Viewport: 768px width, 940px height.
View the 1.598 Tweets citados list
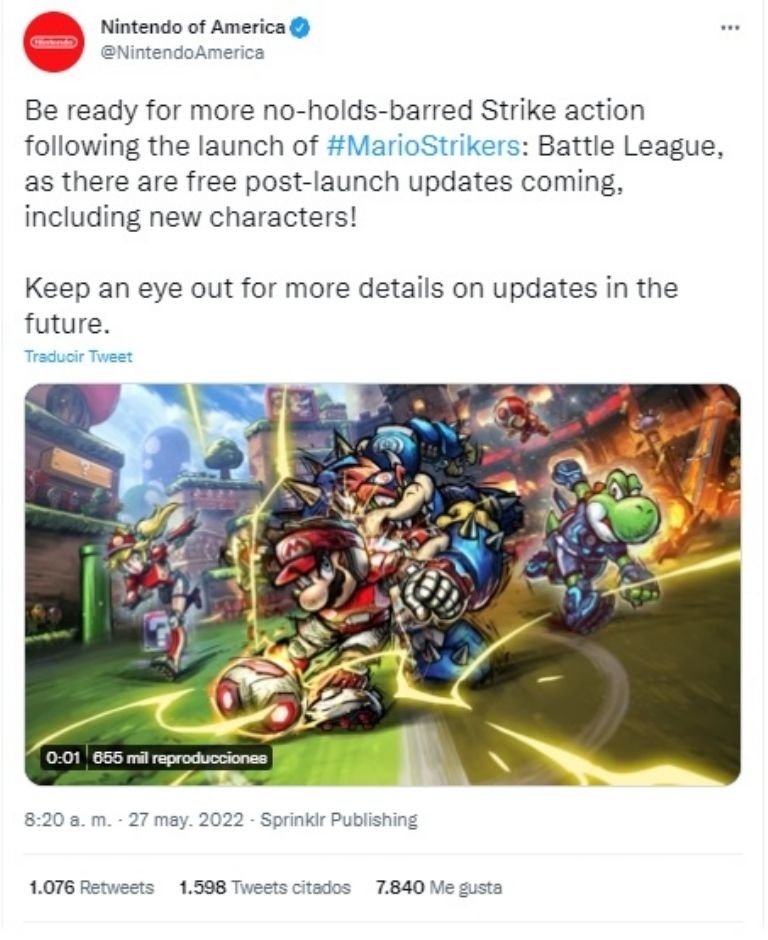tap(265, 887)
